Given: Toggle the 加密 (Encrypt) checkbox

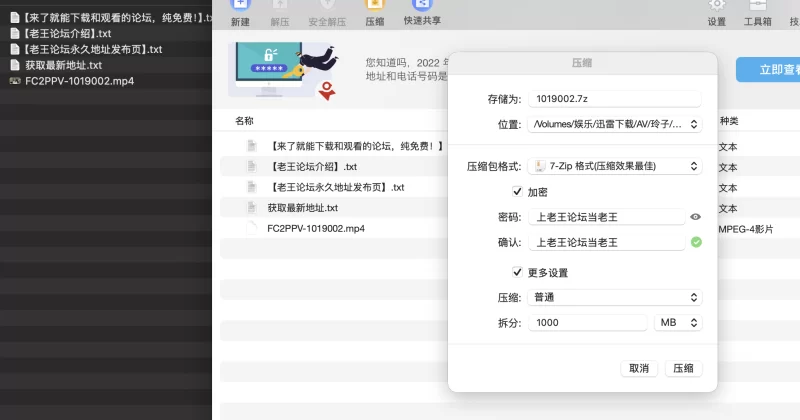Looking at the screenshot, I should tap(517, 191).
